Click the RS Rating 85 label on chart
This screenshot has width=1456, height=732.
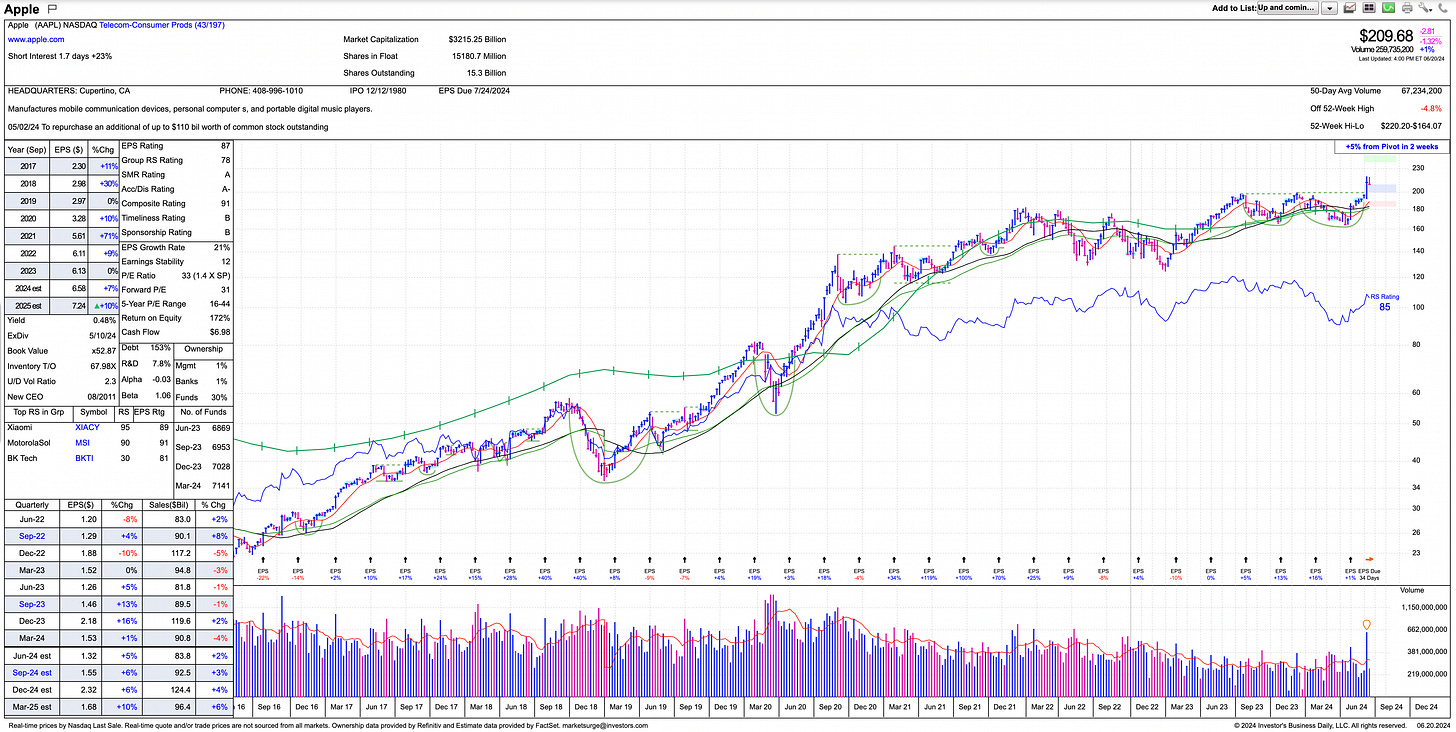[x=1385, y=302]
